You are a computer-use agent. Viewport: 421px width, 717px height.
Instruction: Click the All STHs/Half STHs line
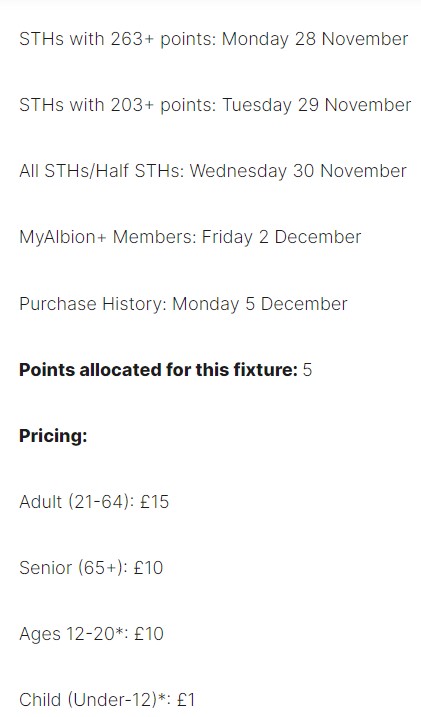pyautogui.click(x=213, y=171)
